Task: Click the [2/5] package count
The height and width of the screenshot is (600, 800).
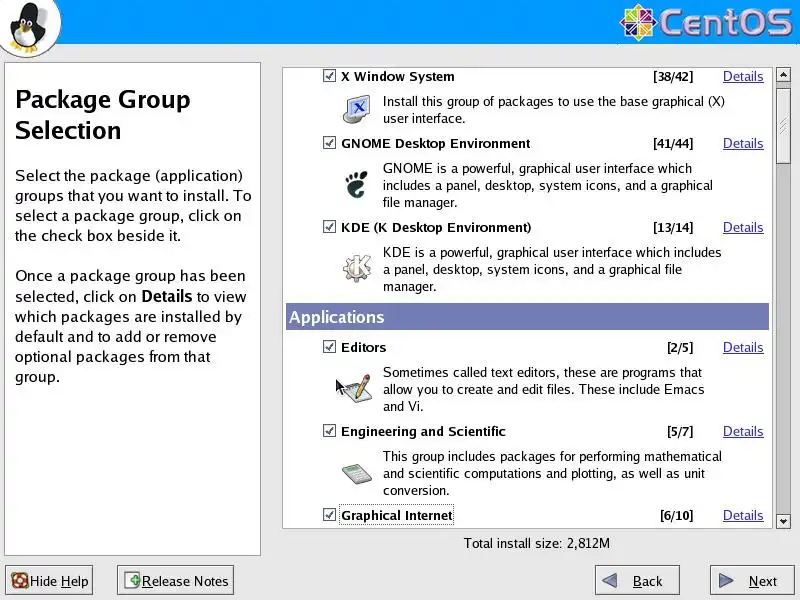Action: 680,347
